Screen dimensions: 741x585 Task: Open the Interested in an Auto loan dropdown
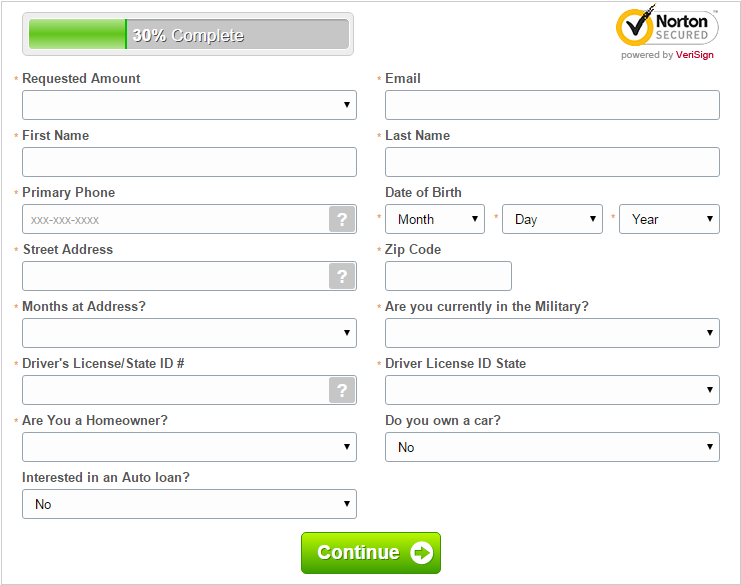pyautogui.click(x=189, y=504)
